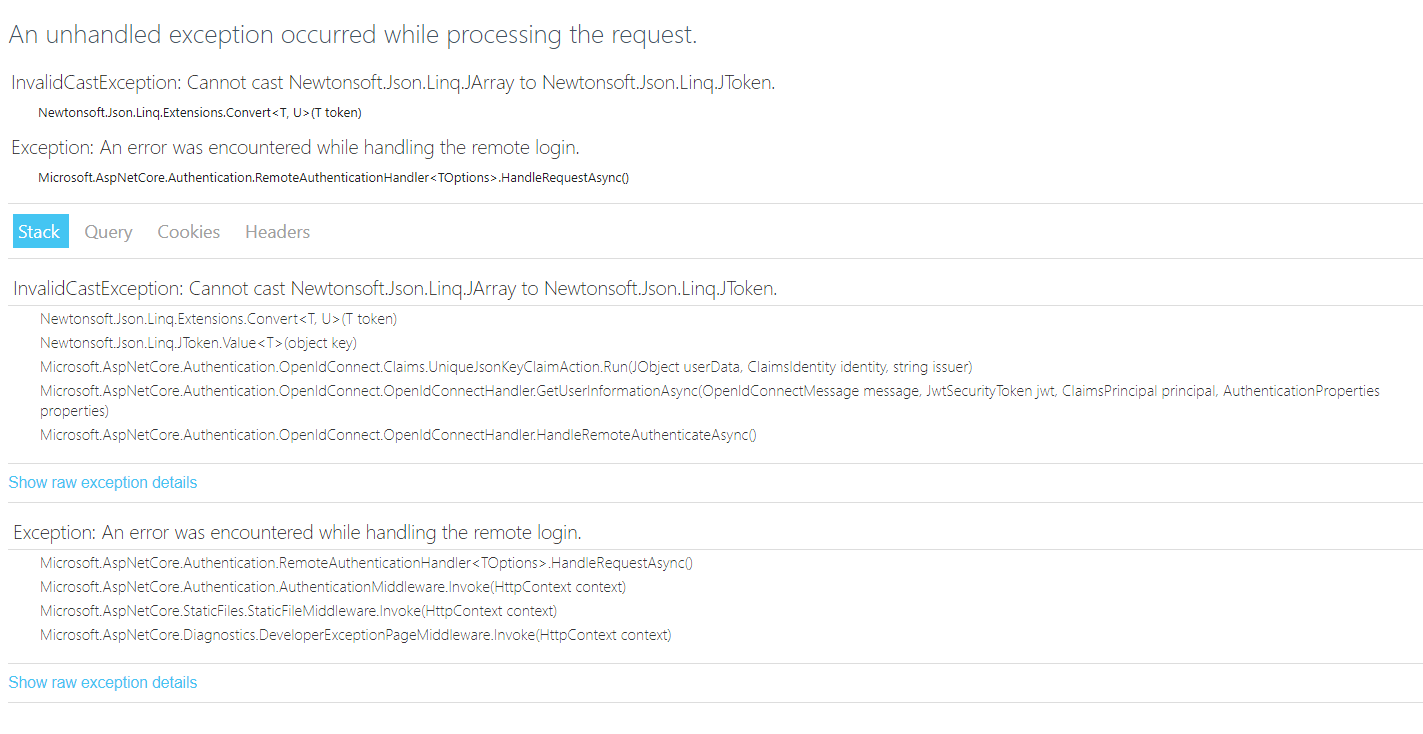
Task: Select the active Stack tab
Action: (40, 231)
